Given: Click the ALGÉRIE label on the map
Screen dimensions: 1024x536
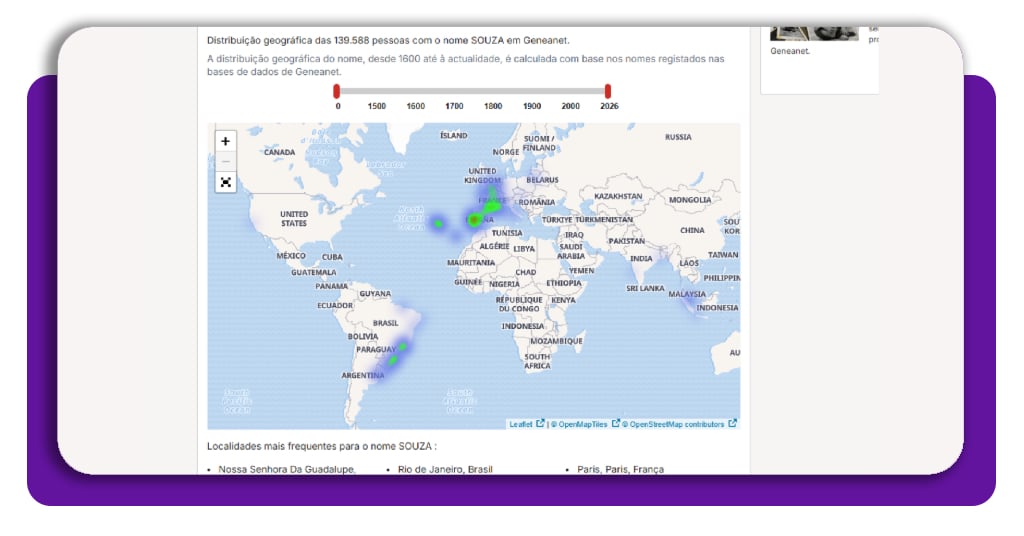Looking at the screenshot, I should 494,246.
